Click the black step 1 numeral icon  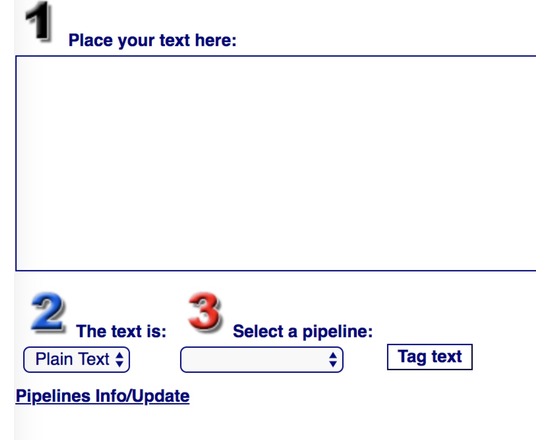coord(39,22)
